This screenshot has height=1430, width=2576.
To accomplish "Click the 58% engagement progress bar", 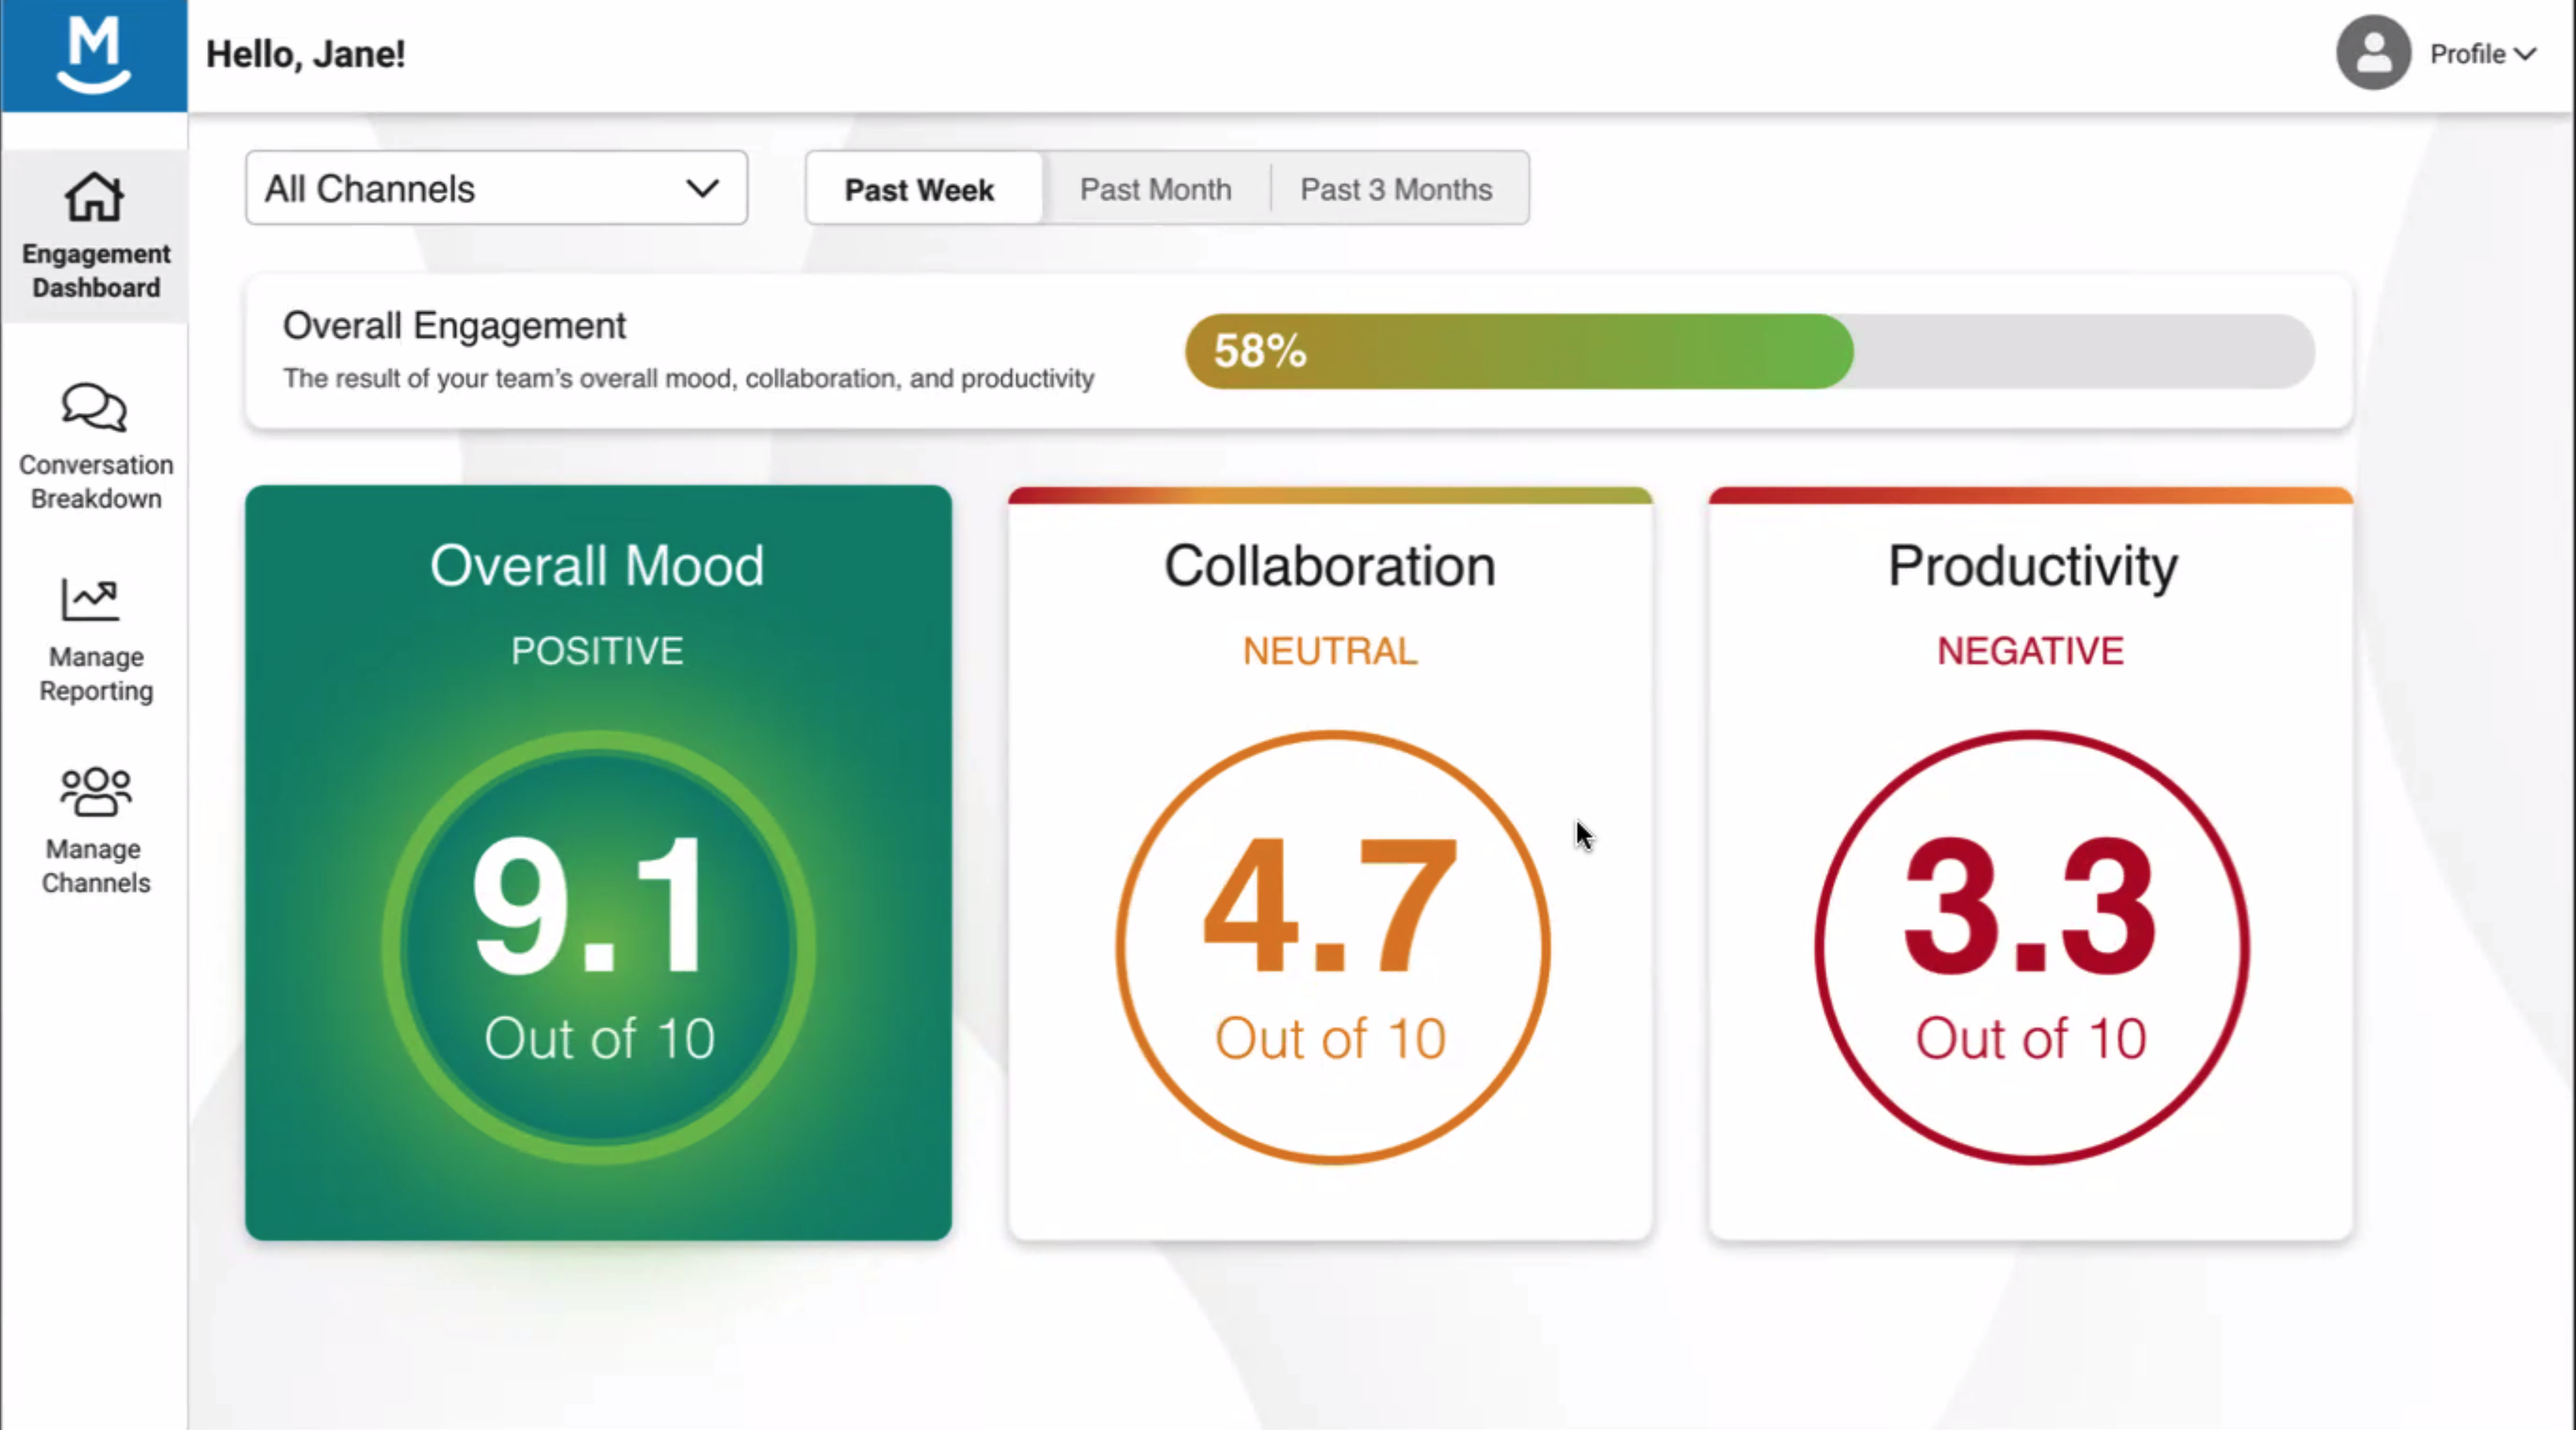I will coord(1749,351).
